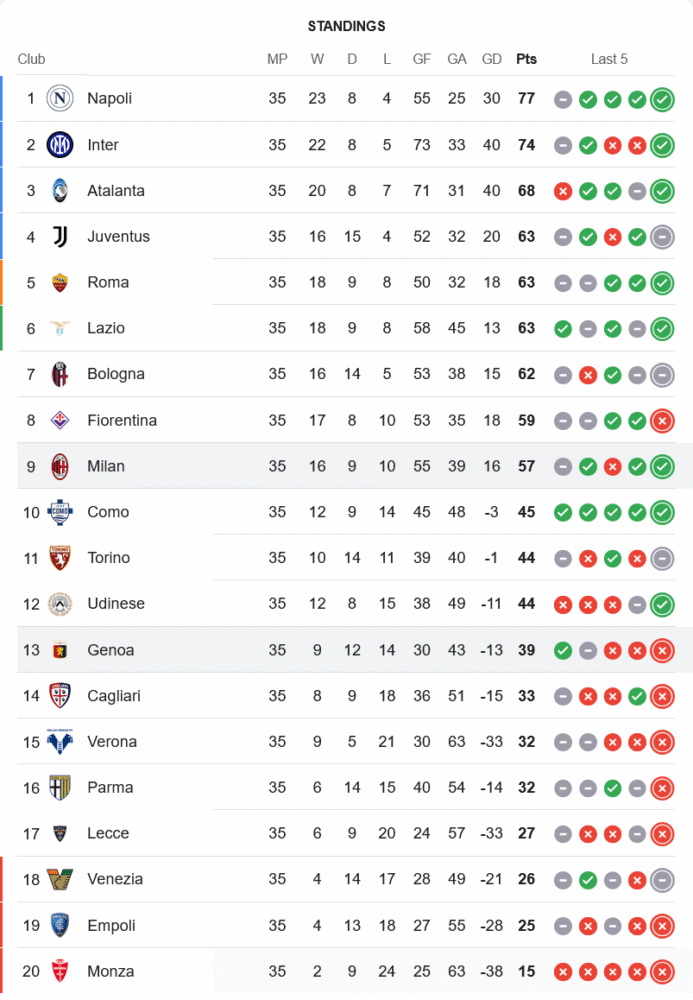Click the Genoa club crest icon
Screen dimensions: 693x1000
(x=60, y=650)
